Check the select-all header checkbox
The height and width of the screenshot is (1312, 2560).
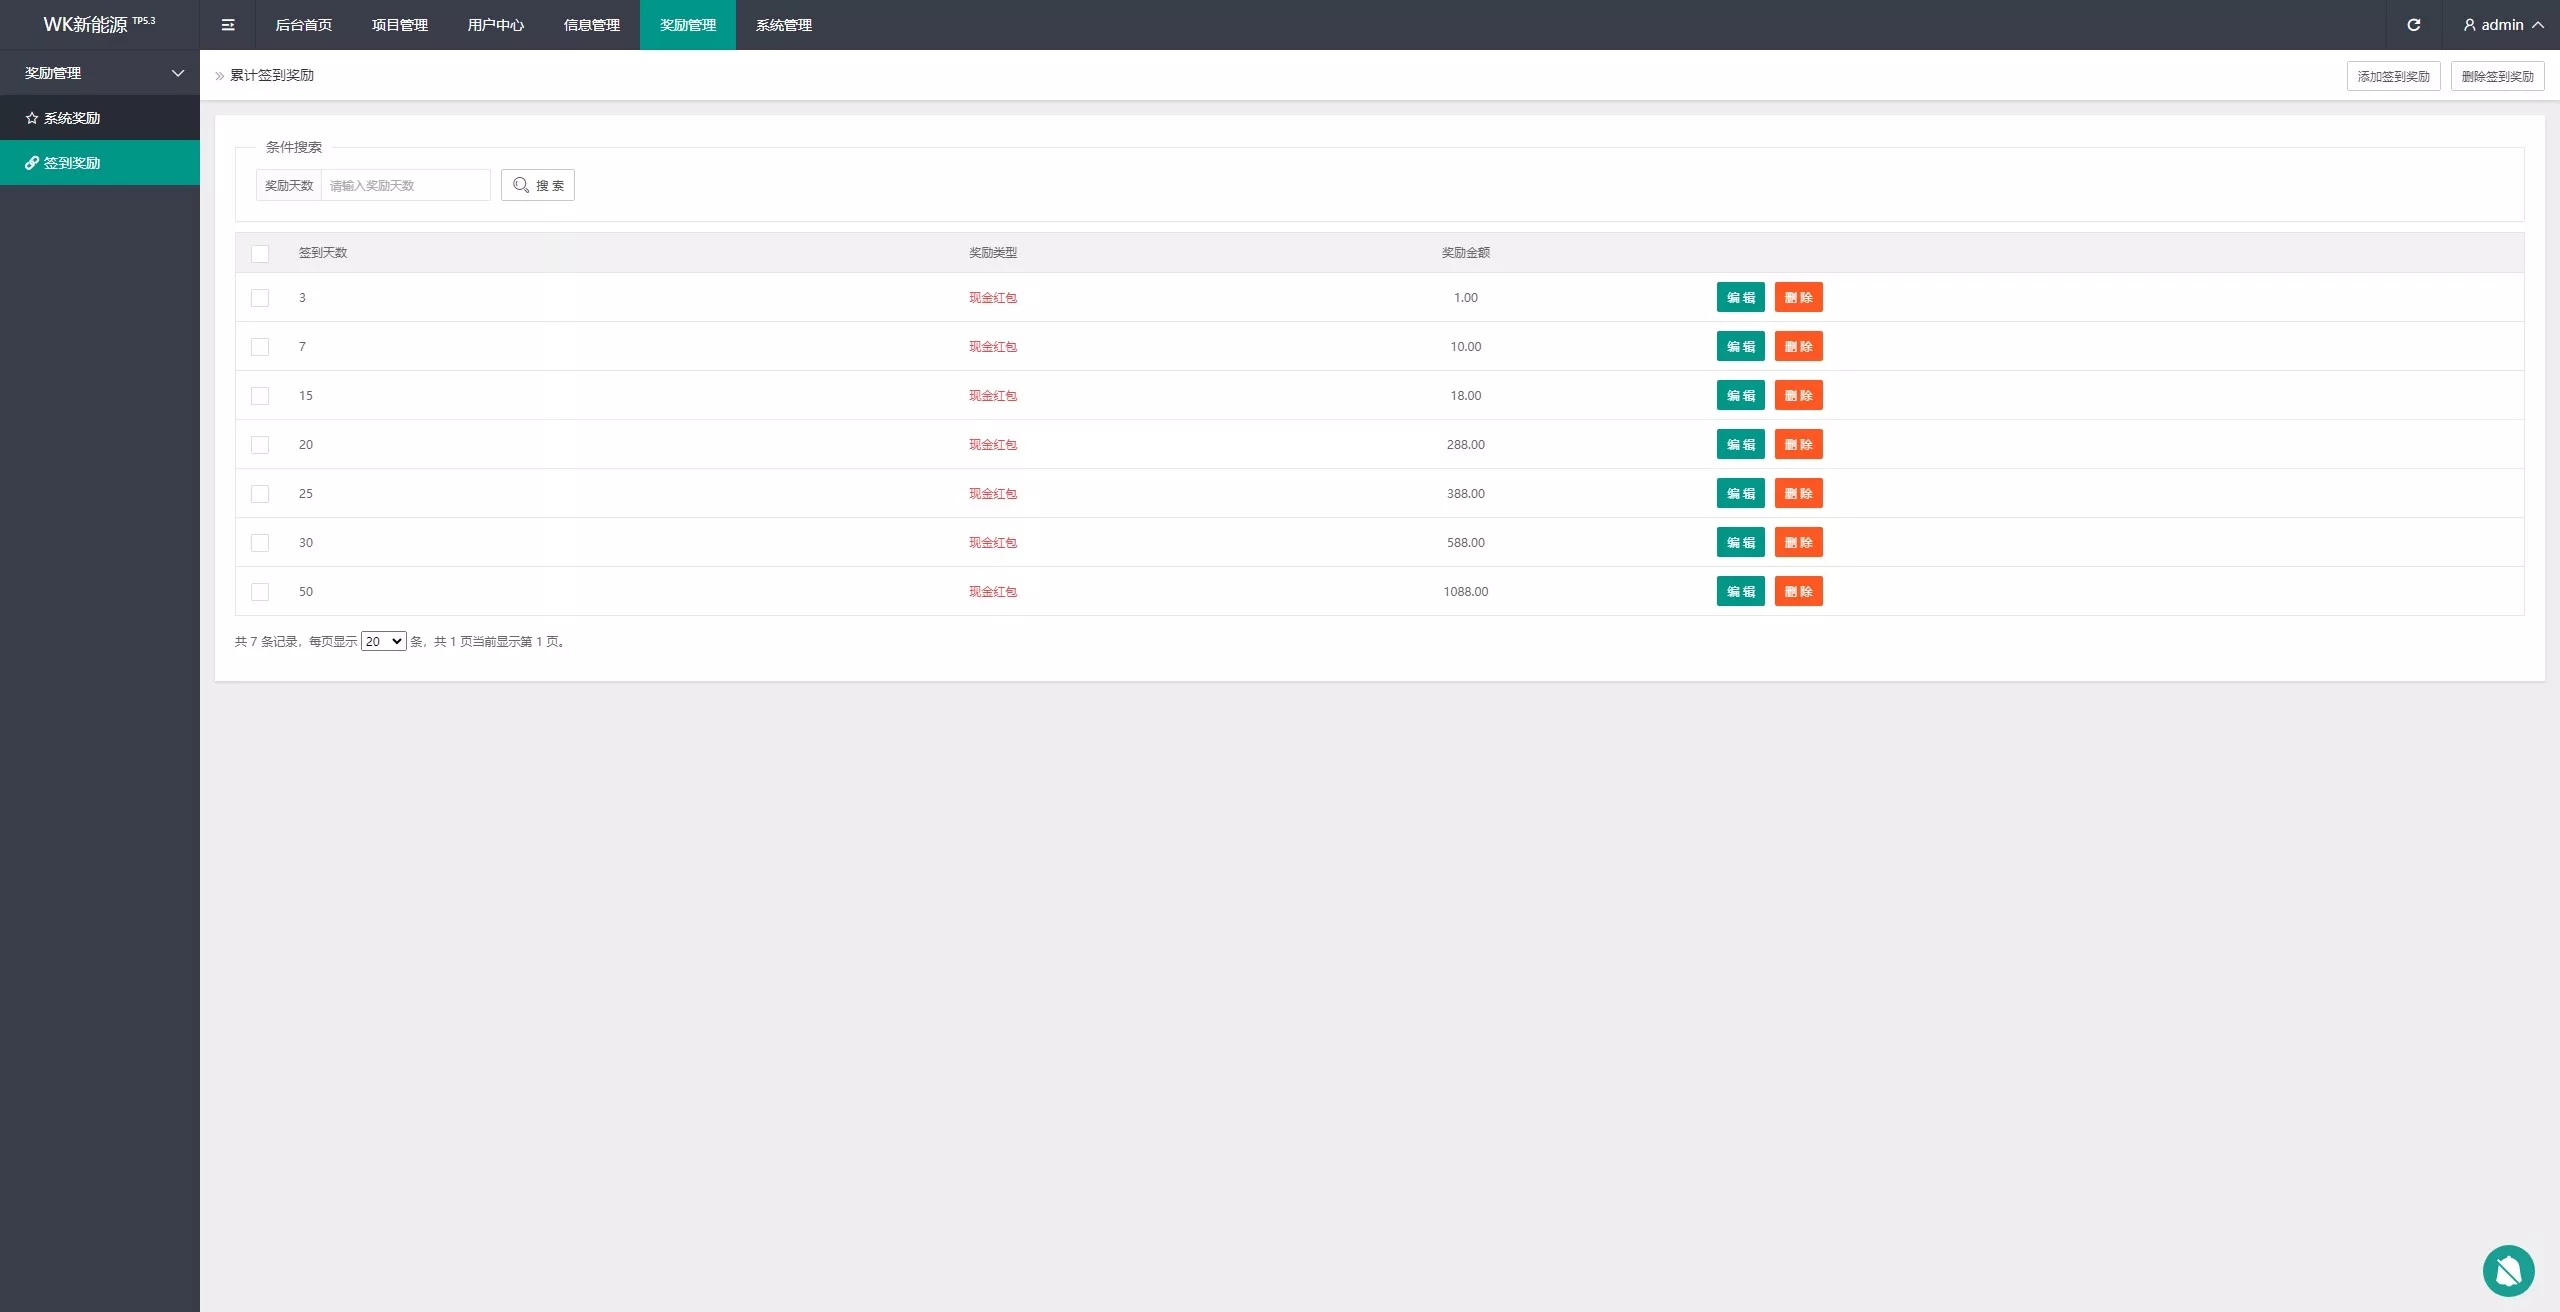(x=260, y=253)
